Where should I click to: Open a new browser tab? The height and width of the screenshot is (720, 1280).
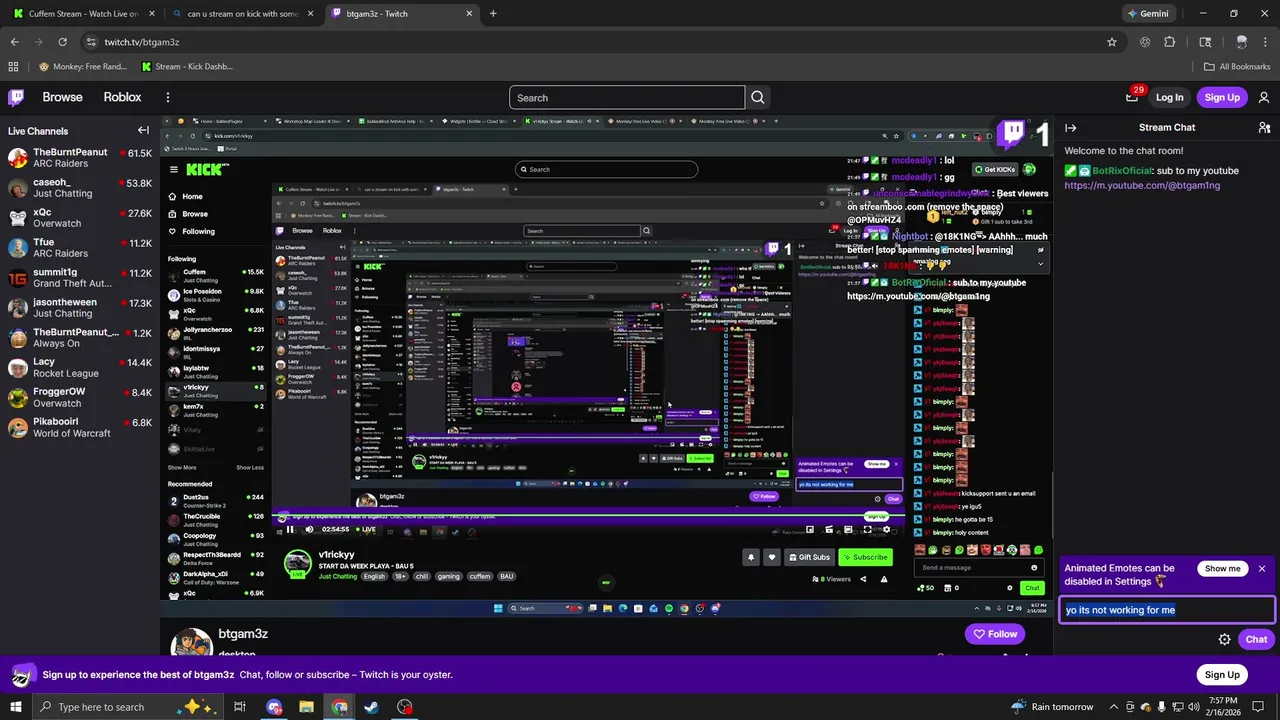pyautogui.click(x=493, y=14)
